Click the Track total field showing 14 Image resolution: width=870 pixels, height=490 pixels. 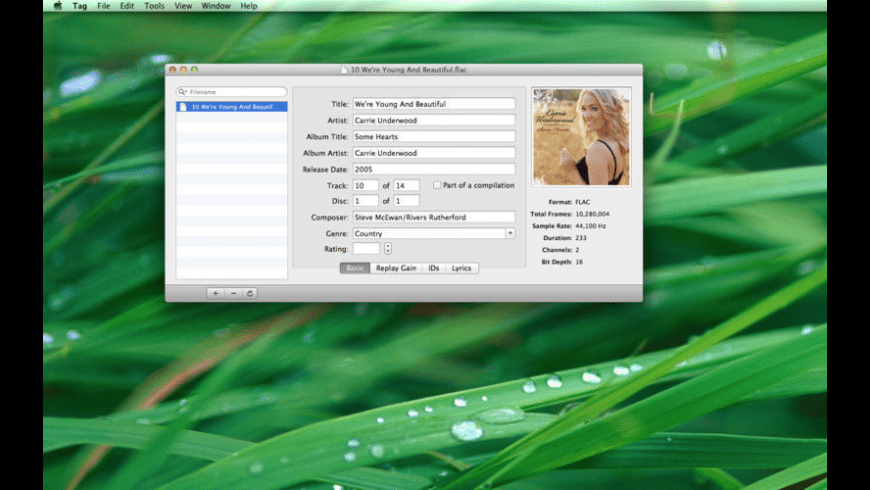click(406, 185)
